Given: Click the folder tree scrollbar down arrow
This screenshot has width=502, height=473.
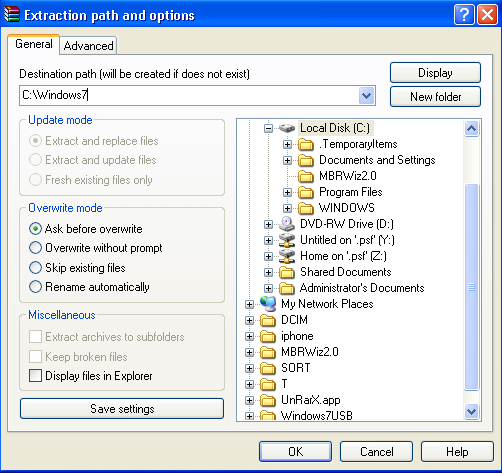Looking at the screenshot, I should 472,412.
